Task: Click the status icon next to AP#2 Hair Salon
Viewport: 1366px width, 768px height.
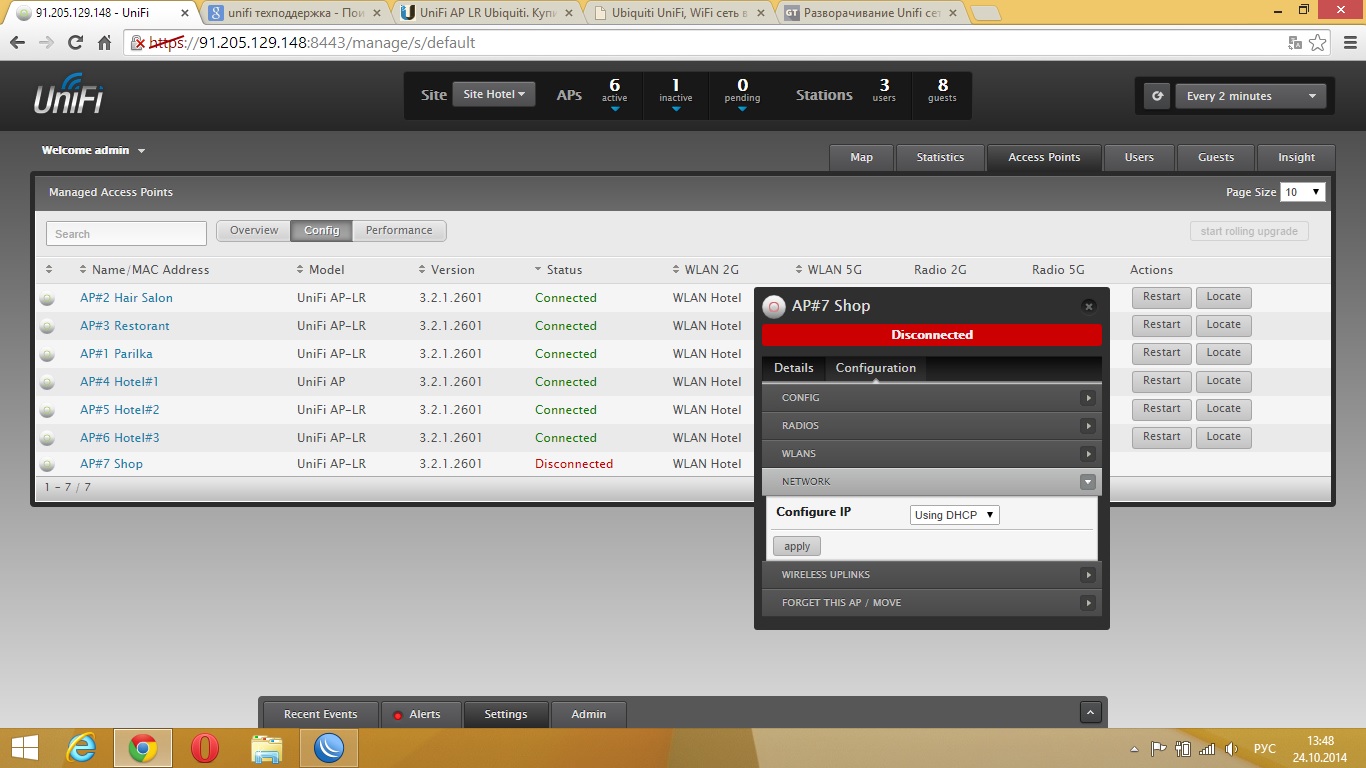Action: click(x=47, y=298)
